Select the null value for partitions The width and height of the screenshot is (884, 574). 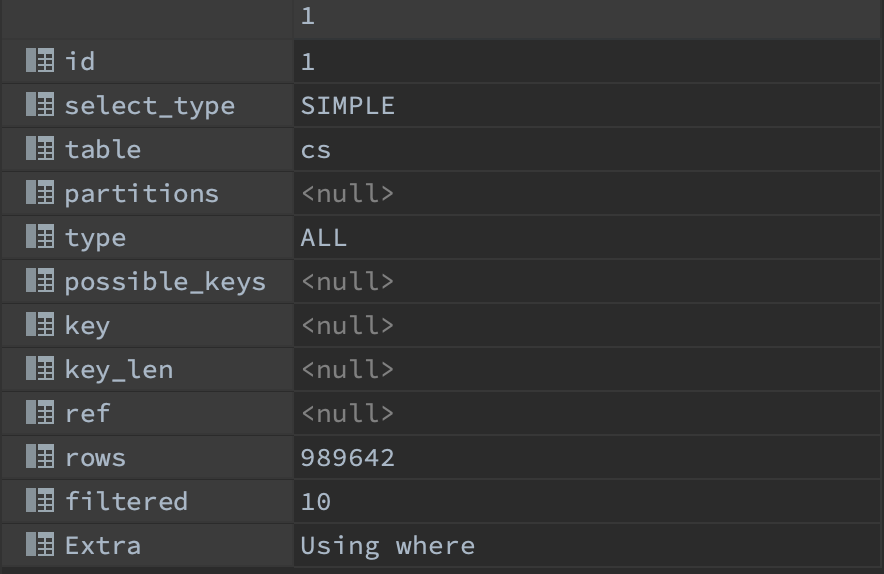(348, 193)
